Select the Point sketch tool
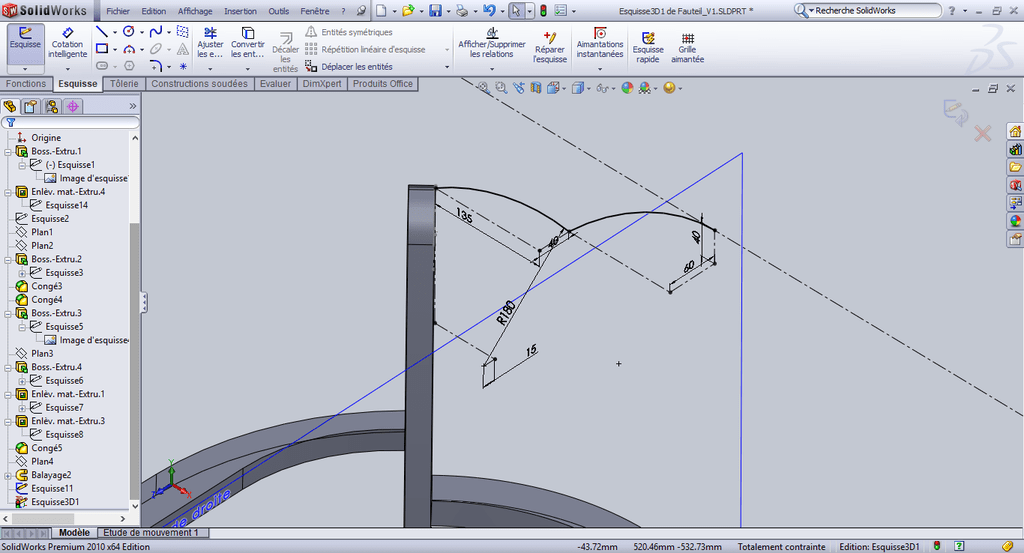The height and width of the screenshot is (553, 1024). (x=183, y=66)
